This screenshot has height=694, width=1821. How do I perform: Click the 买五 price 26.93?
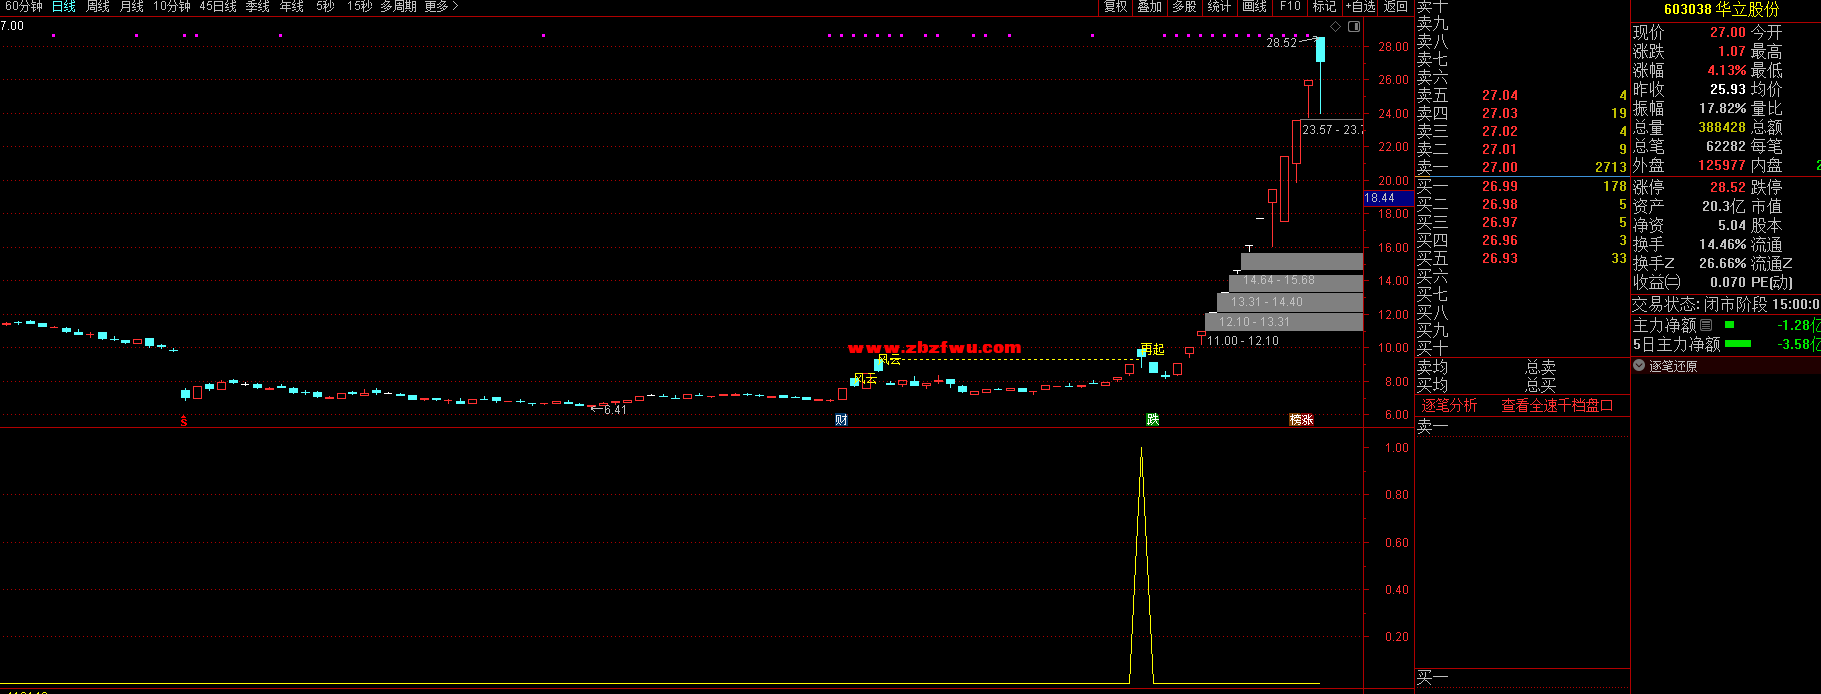[x=1500, y=258]
